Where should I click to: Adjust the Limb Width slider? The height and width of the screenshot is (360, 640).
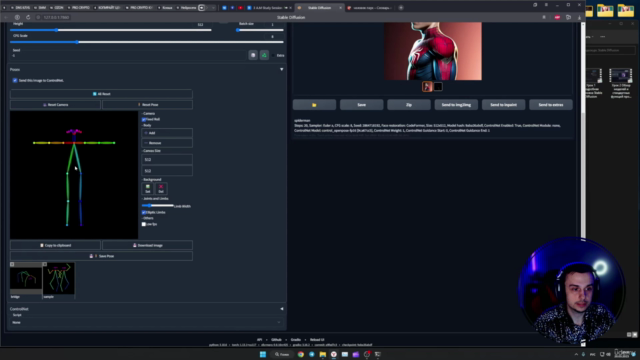[x=158, y=206]
